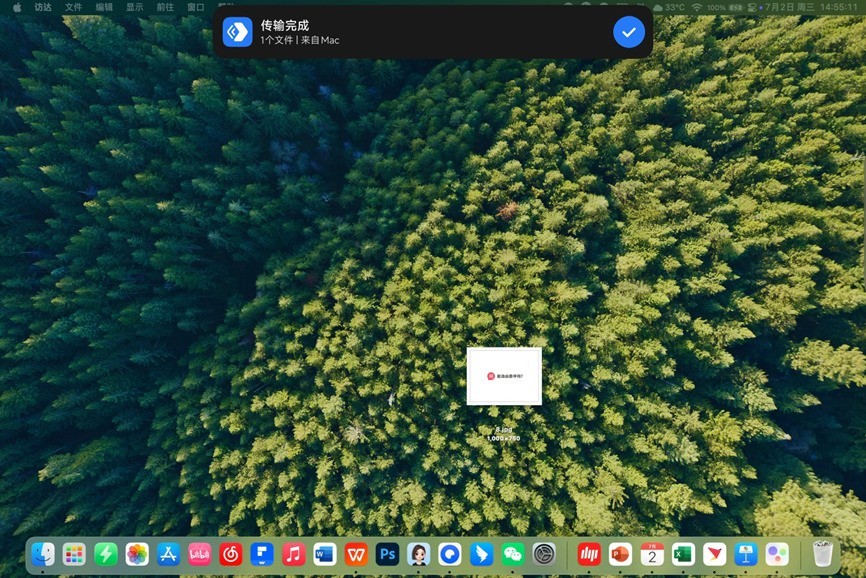
Task: Open WeChat from the Dock
Action: click(x=511, y=552)
